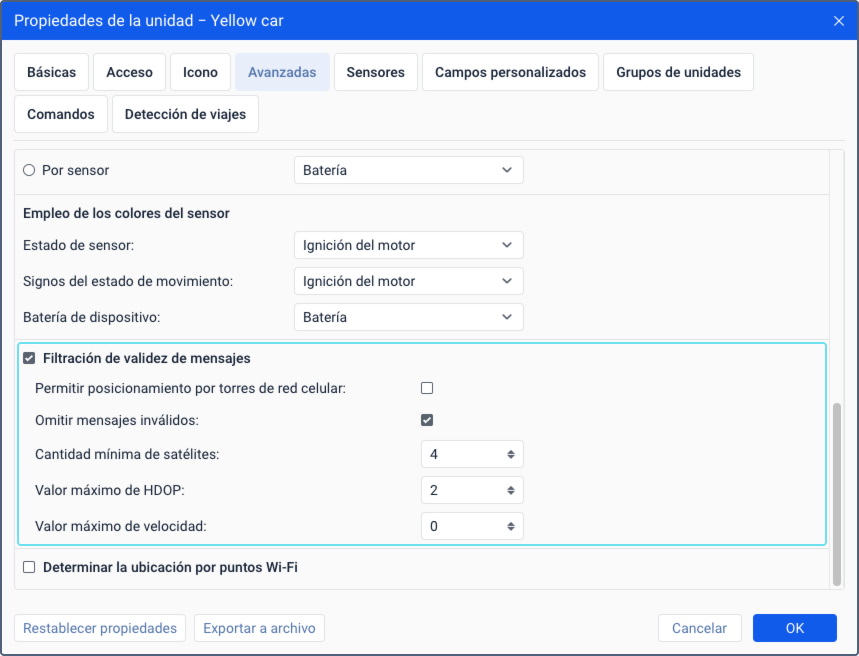Image resolution: width=859 pixels, height=656 pixels.
Task: Expand the Batería de dispositivo dropdown
Action: click(409, 317)
